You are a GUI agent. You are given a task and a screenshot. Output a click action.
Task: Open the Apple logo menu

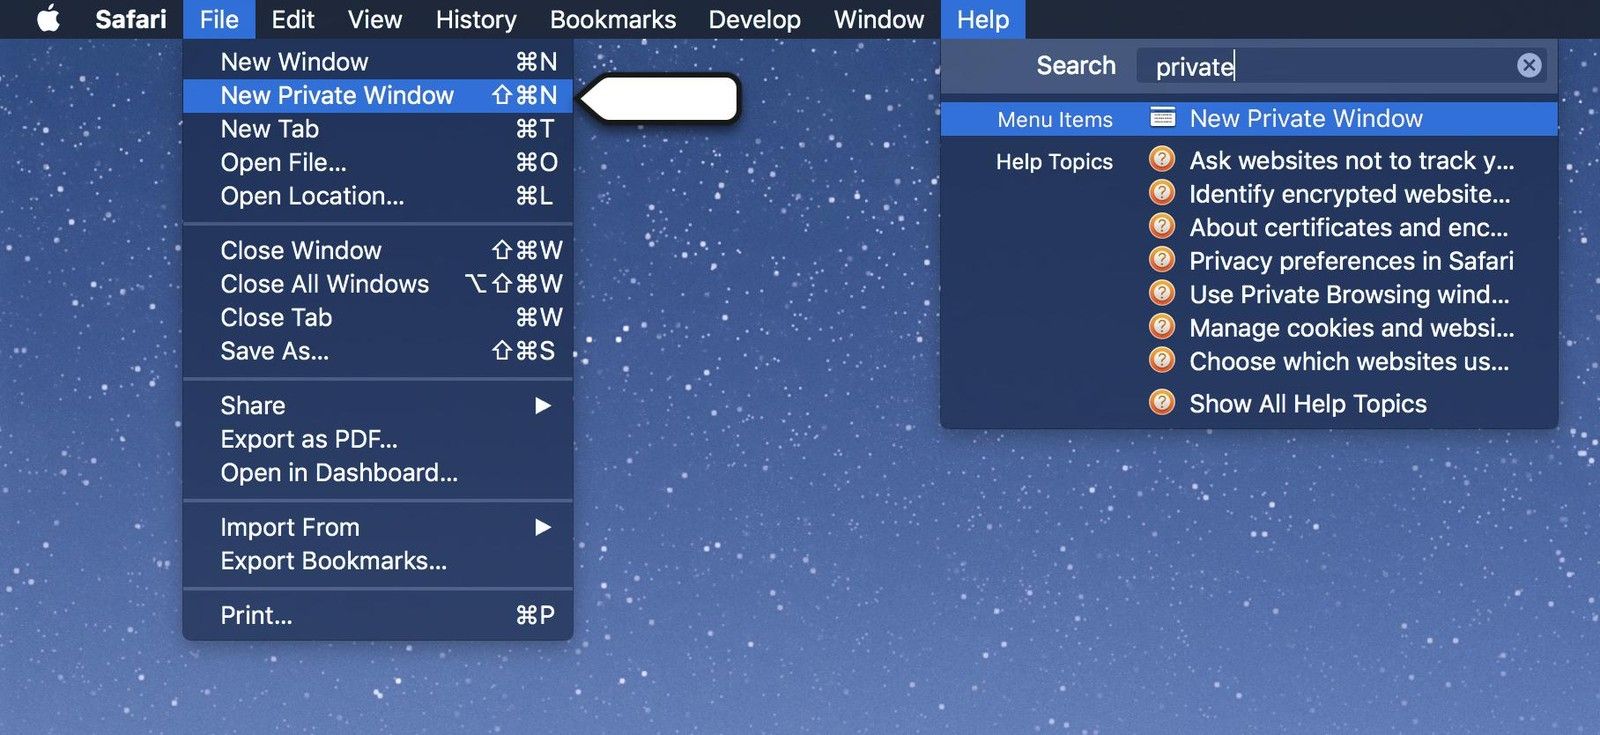coord(48,19)
